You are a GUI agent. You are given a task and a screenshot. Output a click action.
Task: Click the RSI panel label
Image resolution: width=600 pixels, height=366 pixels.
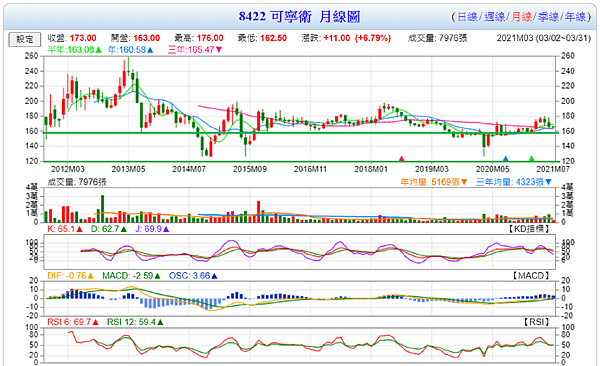click(x=536, y=322)
